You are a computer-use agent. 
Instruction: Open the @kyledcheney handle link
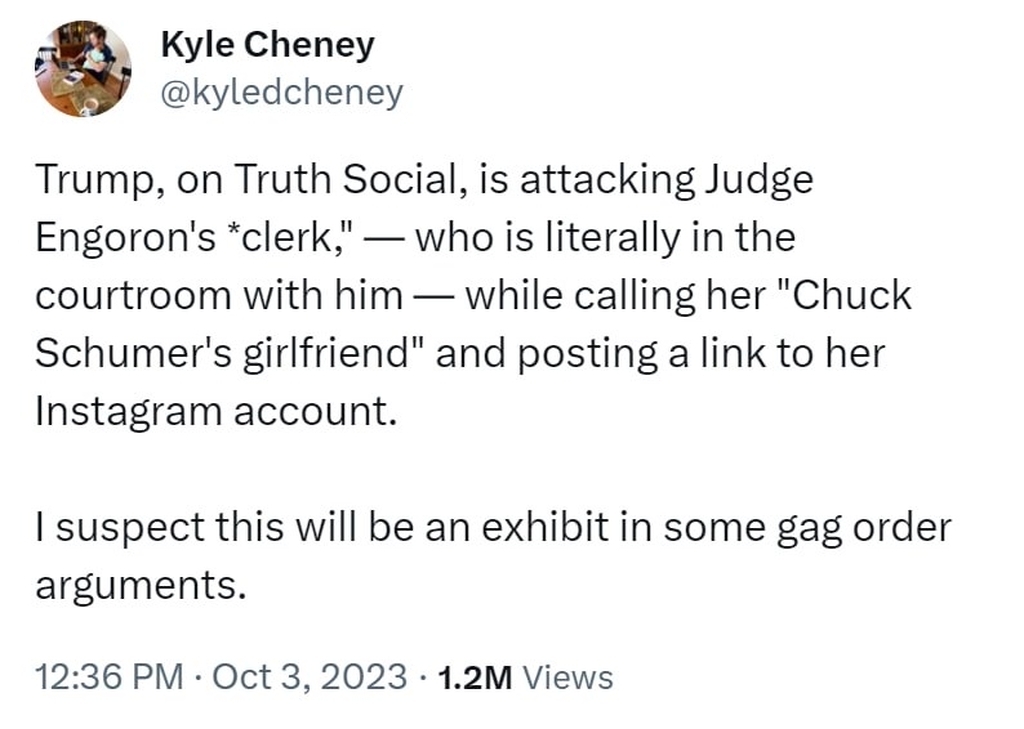(x=281, y=93)
